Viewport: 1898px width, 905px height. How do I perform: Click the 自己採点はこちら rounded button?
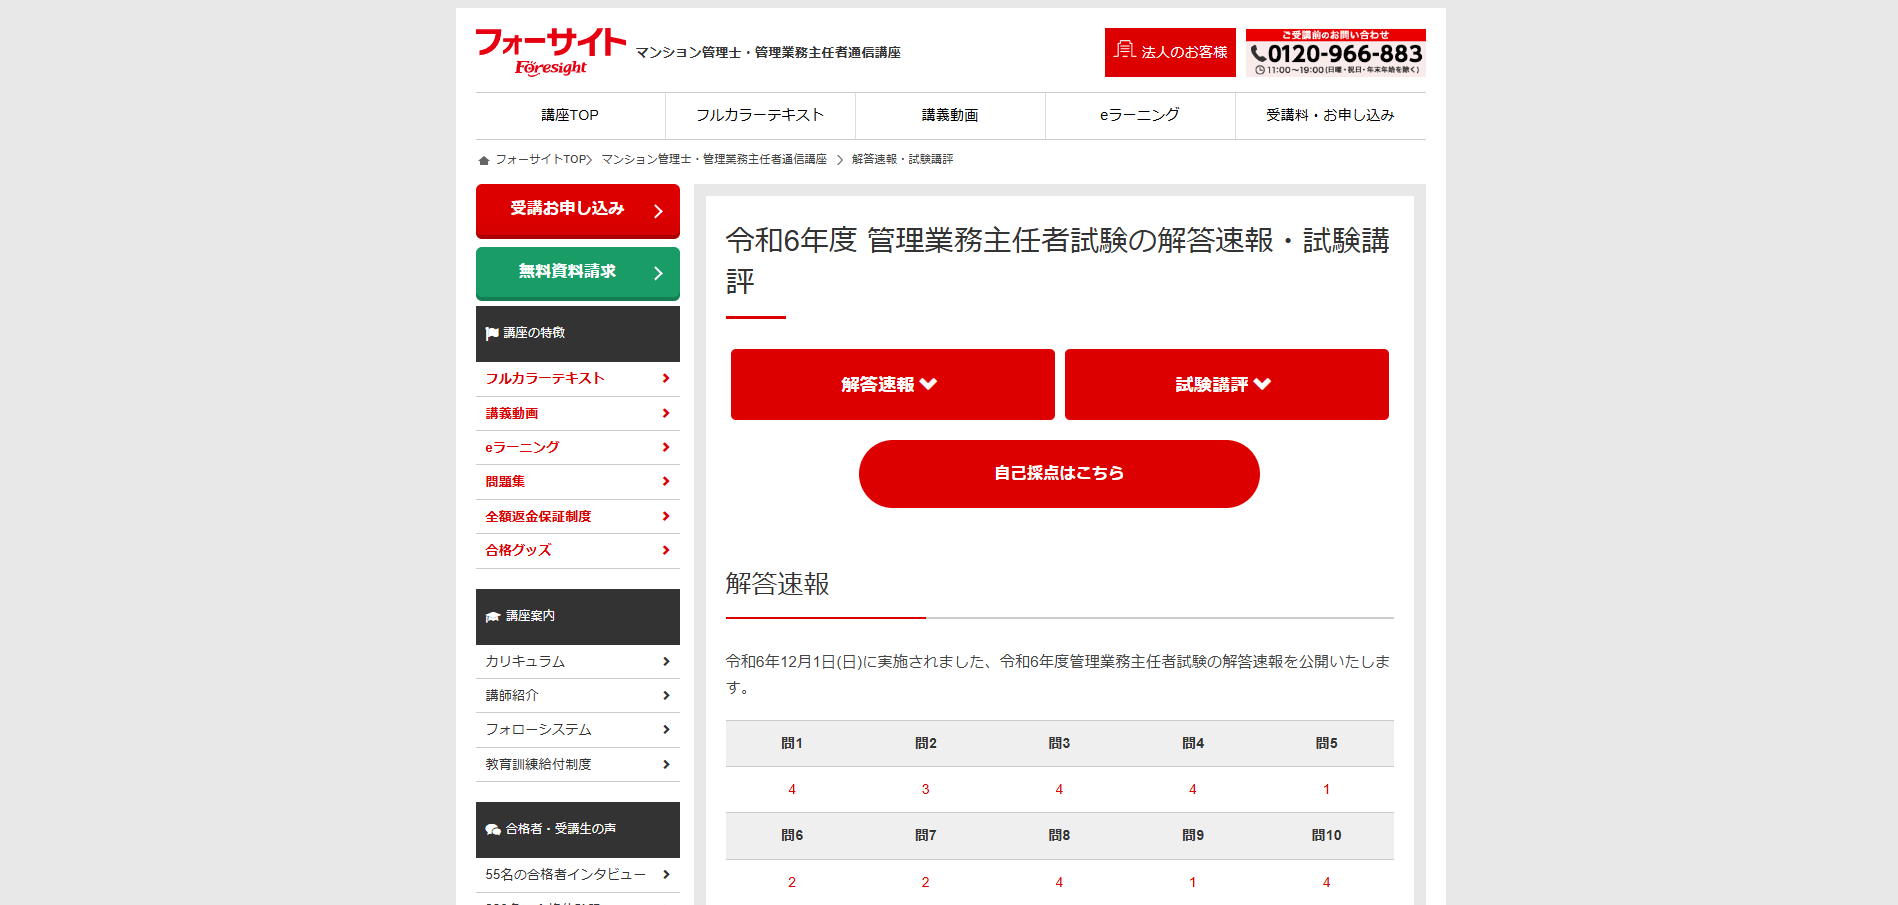(1059, 474)
